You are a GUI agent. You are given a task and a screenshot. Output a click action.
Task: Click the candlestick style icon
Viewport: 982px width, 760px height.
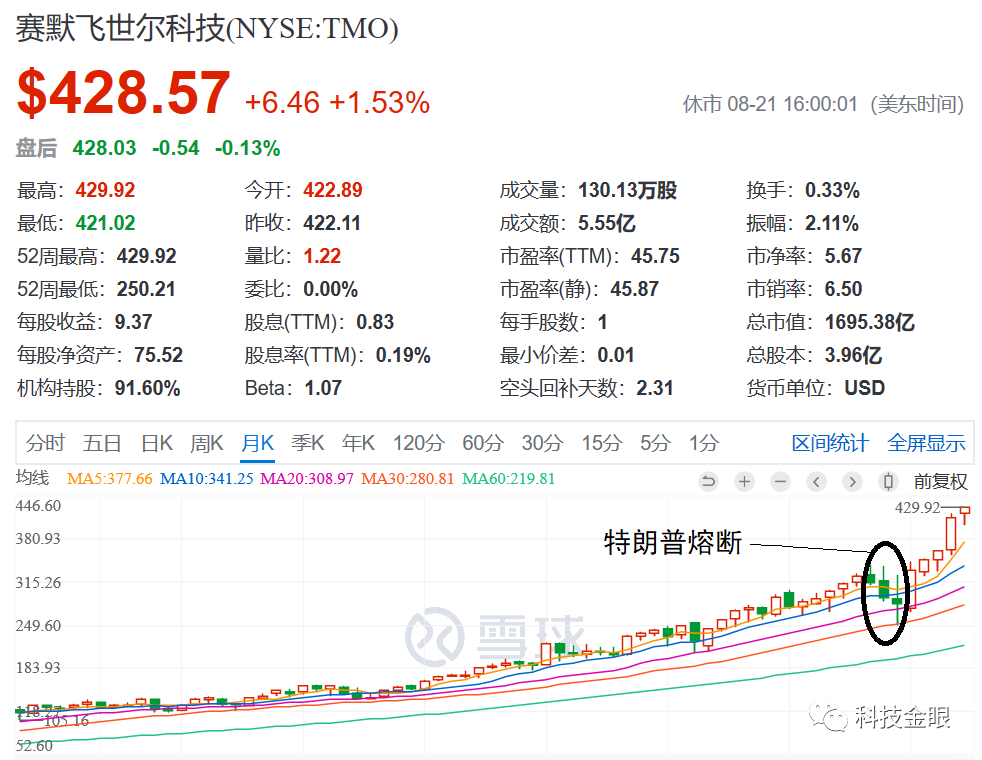[x=887, y=481]
